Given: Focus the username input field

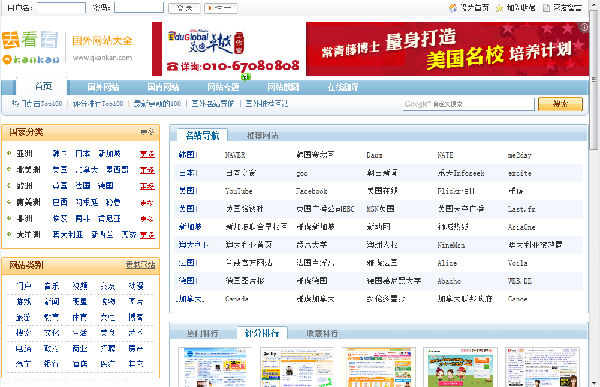Looking at the screenshot, I should tap(61, 7).
